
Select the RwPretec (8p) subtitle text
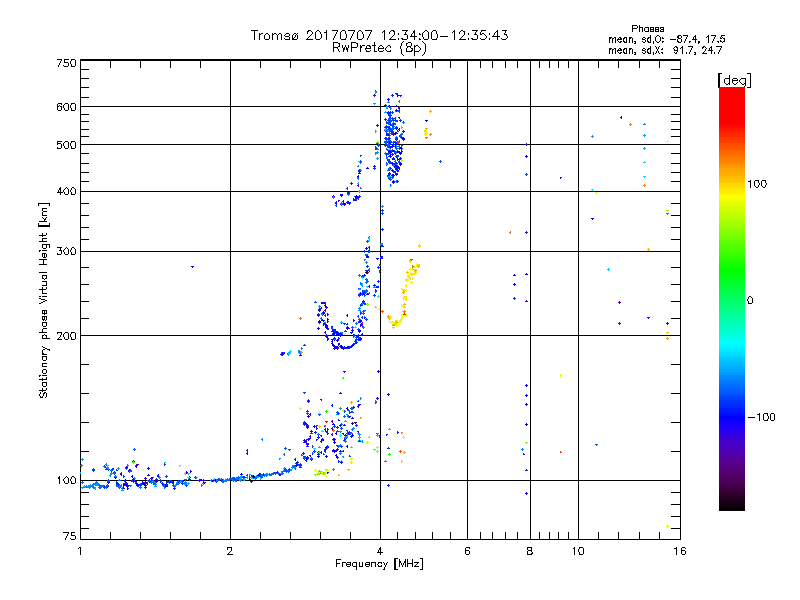click(379, 47)
